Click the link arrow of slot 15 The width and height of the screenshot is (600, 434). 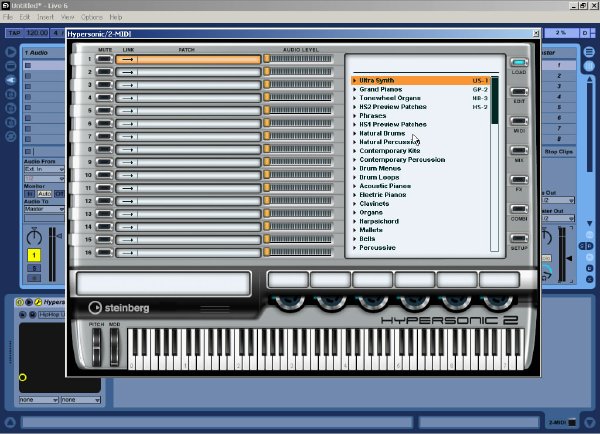127,240
